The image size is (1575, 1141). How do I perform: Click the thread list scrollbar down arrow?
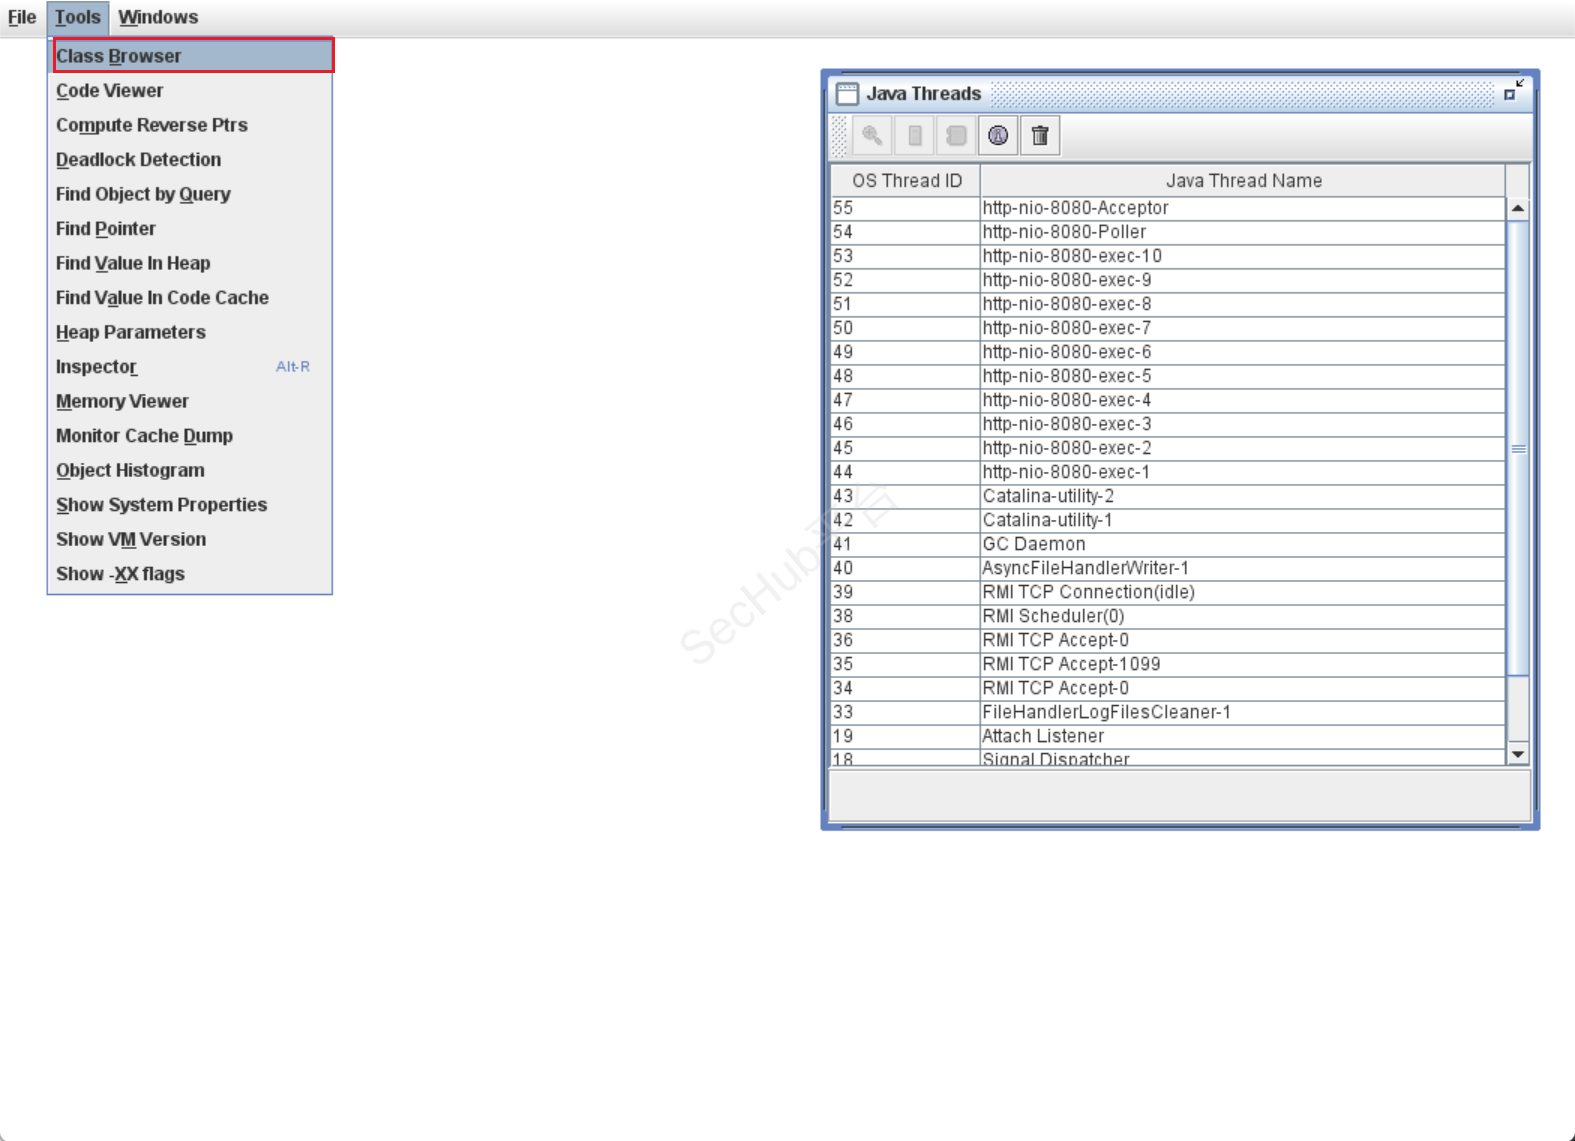[1518, 754]
